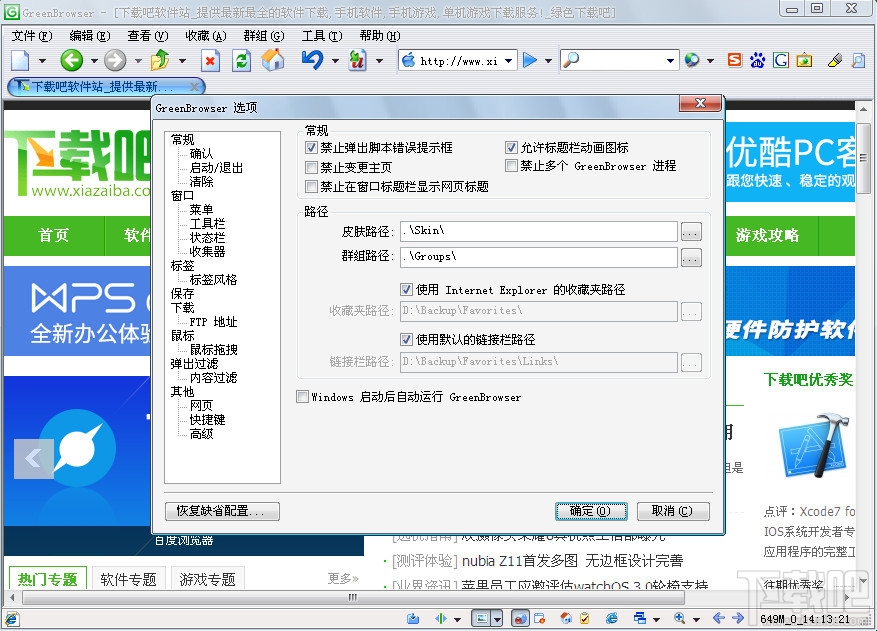Click the highlighter pen toolbar icon
This screenshot has width=877, height=631.
(834, 60)
